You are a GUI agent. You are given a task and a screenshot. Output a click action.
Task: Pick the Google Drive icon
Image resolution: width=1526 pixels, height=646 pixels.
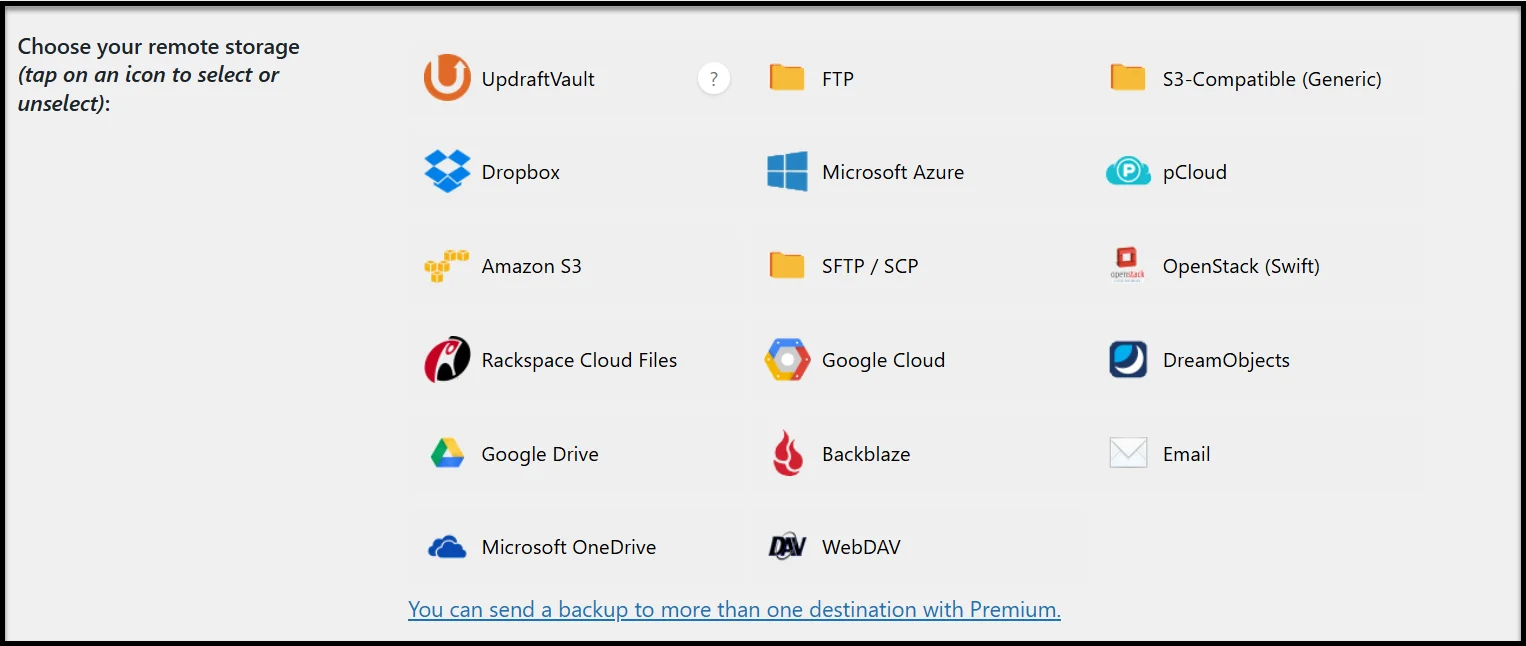(x=447, y=454)
